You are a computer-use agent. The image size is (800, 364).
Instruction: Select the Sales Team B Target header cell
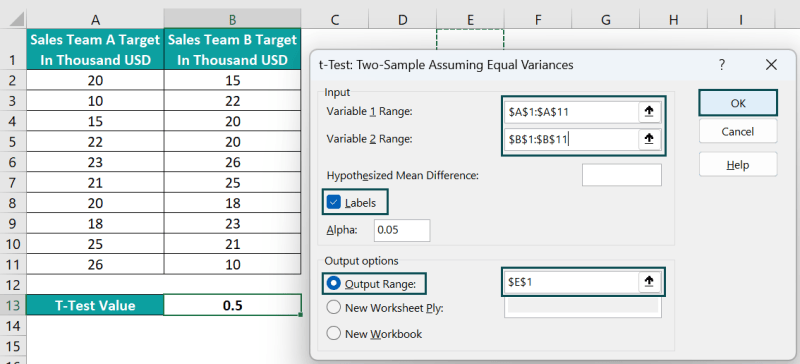pyautogui.click(x=232, y=49)
